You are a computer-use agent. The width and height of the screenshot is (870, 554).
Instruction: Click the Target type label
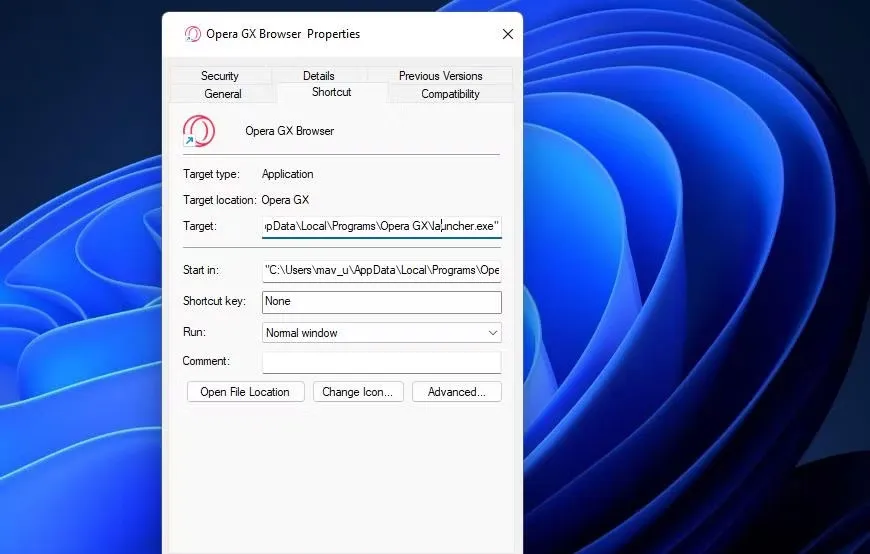(211, 174)
